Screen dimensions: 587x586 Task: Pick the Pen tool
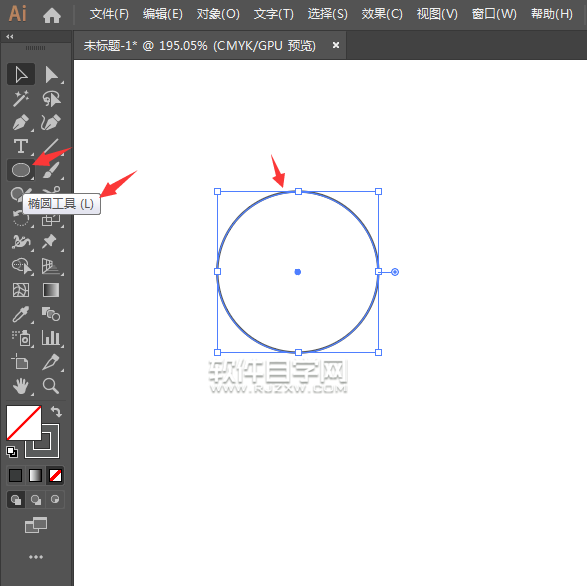point(21,122)
